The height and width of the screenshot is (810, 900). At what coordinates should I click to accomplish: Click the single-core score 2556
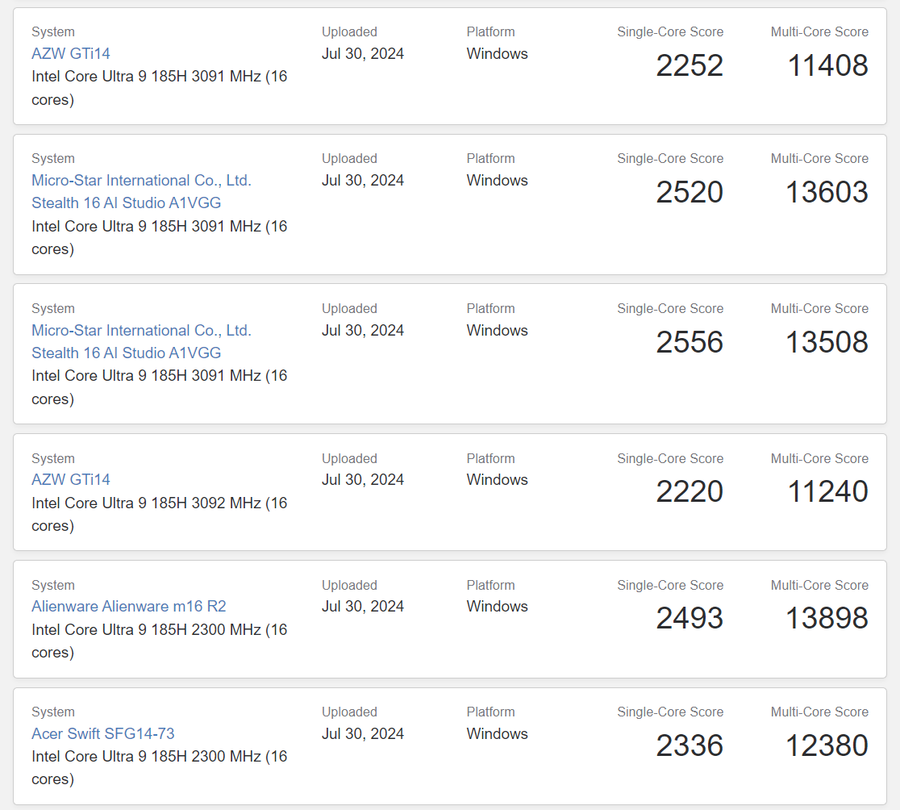tap(689, 342)
